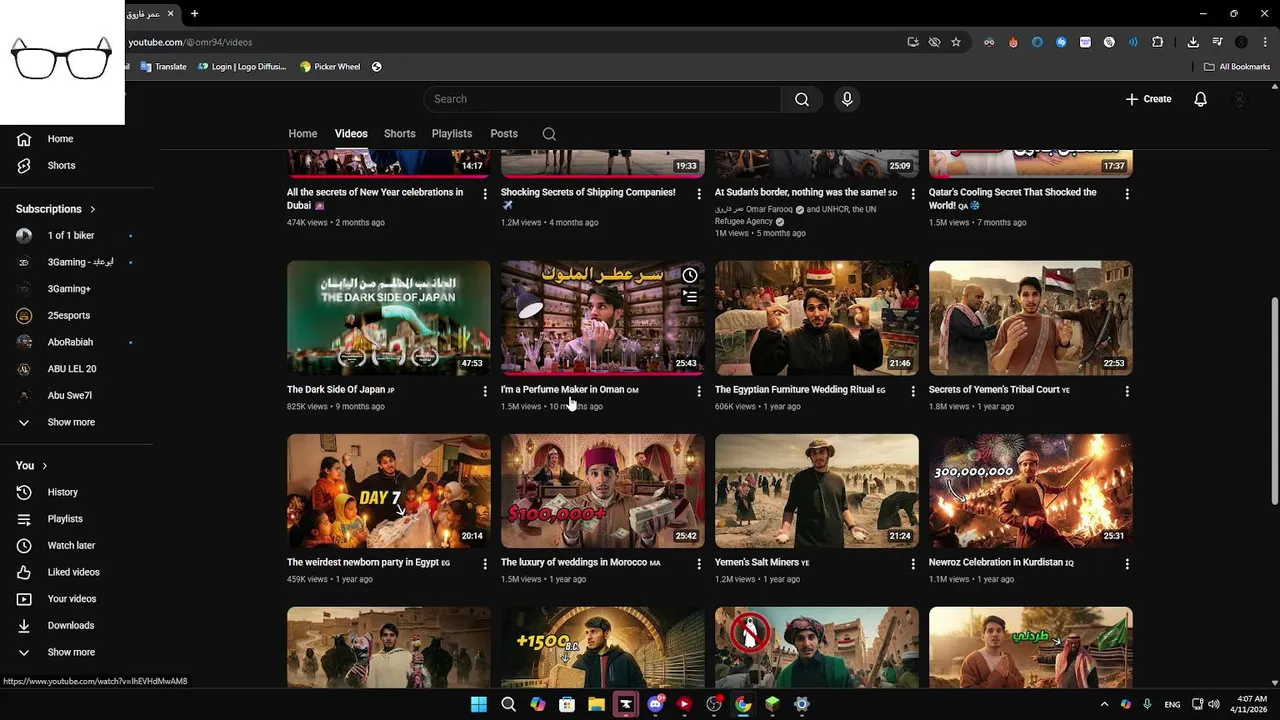
Task: Open Discord from taskbar
Action: (655, 704)
